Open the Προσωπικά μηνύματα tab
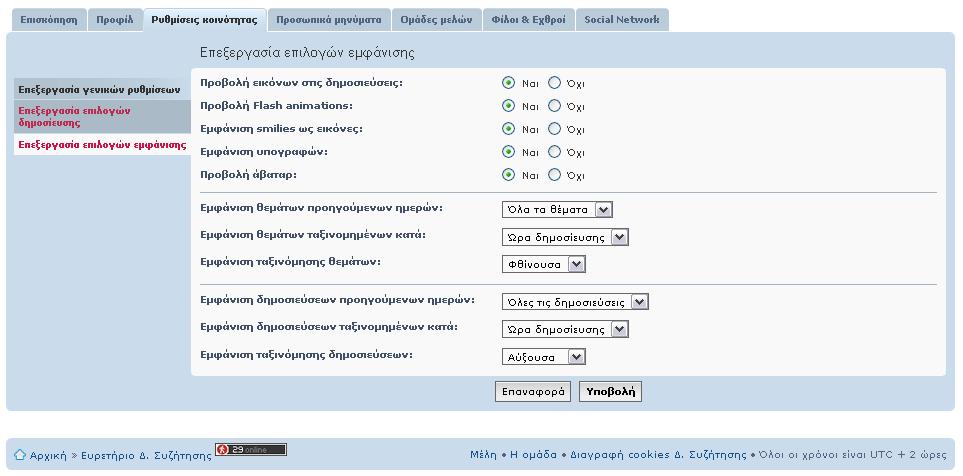The image size is (963, 476). pyautogui.click(x=329, y=20)
